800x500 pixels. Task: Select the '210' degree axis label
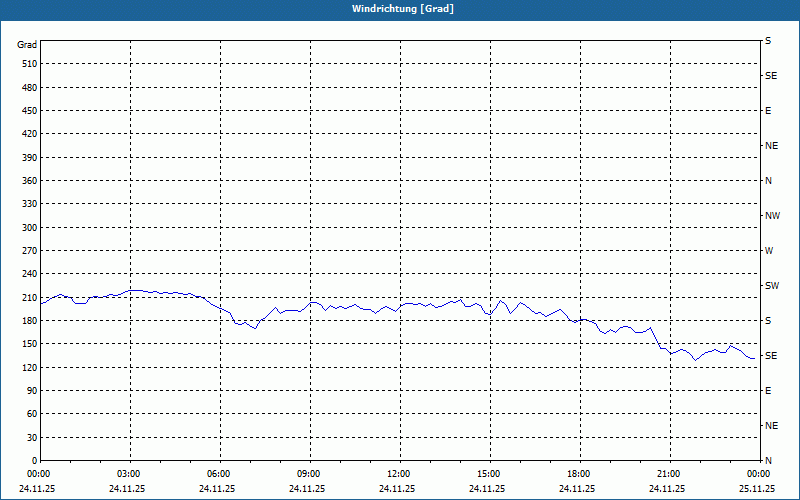[x=30, y=297]
